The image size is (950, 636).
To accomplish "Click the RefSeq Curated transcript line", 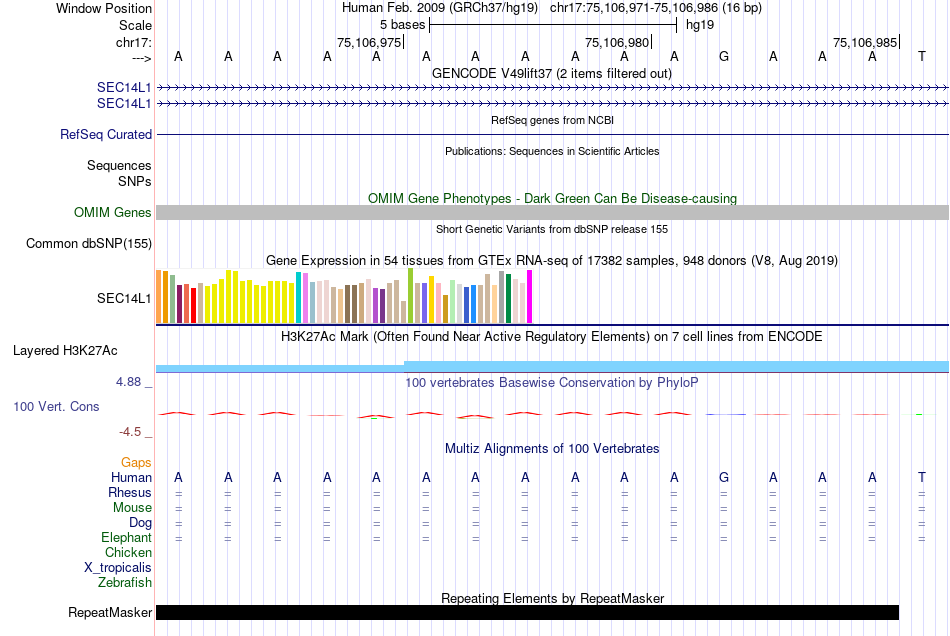I will (x=552, y=134).
